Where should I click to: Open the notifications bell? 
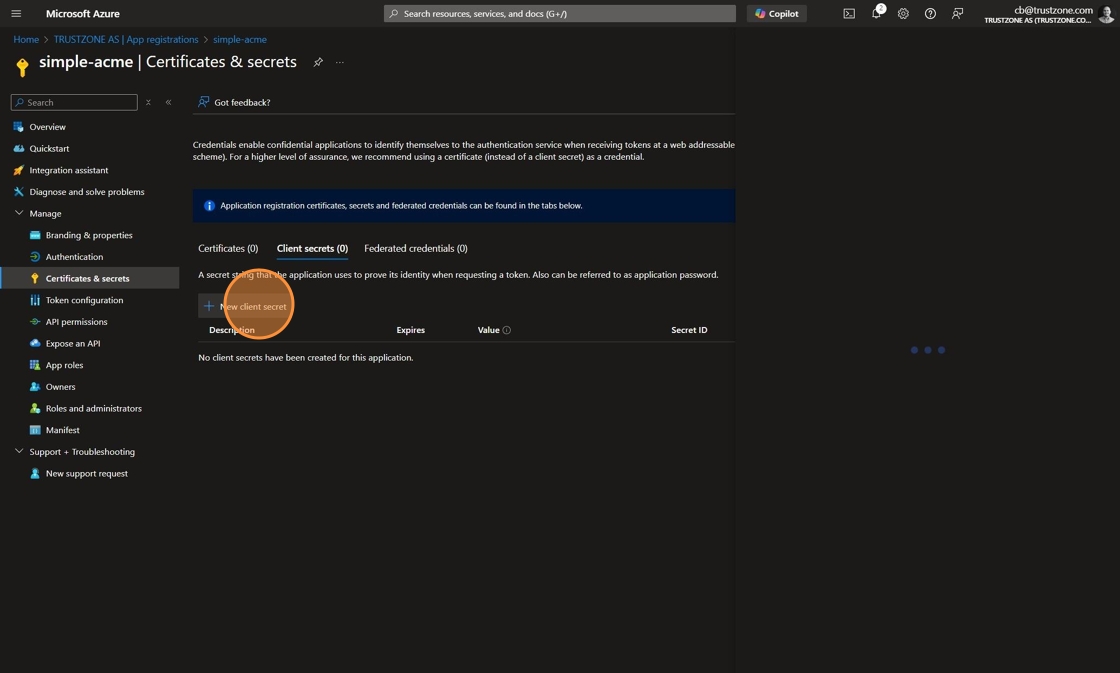(x=876, y=14)
